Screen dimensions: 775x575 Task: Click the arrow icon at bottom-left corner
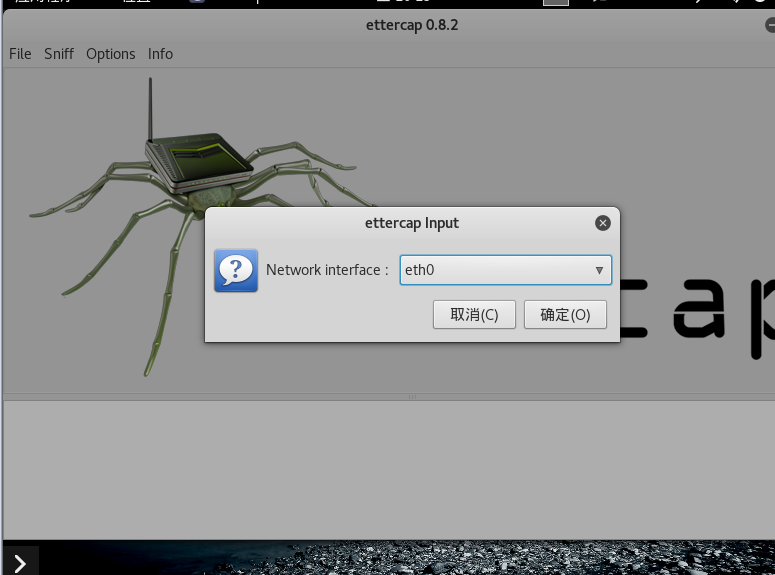pyautogui.click(x=20, y=563)
